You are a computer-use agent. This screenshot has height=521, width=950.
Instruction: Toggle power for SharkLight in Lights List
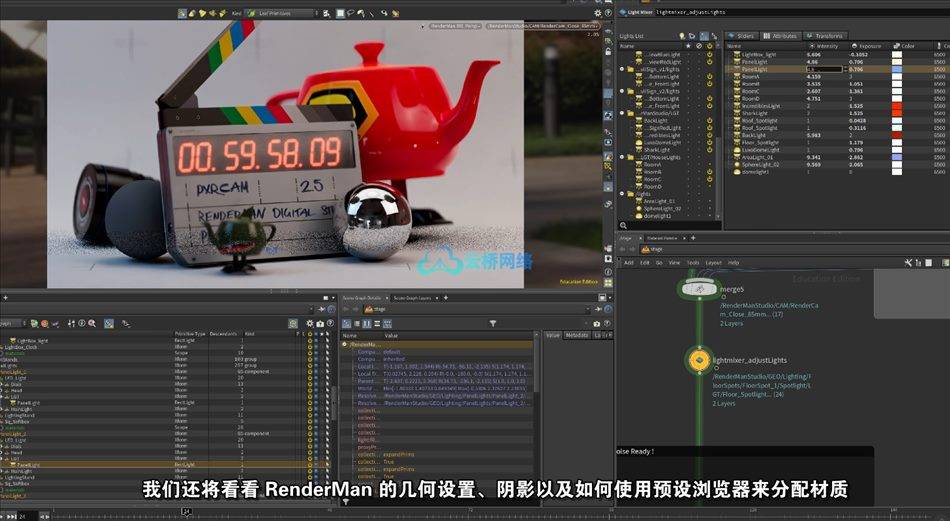(x=709, y=150)
